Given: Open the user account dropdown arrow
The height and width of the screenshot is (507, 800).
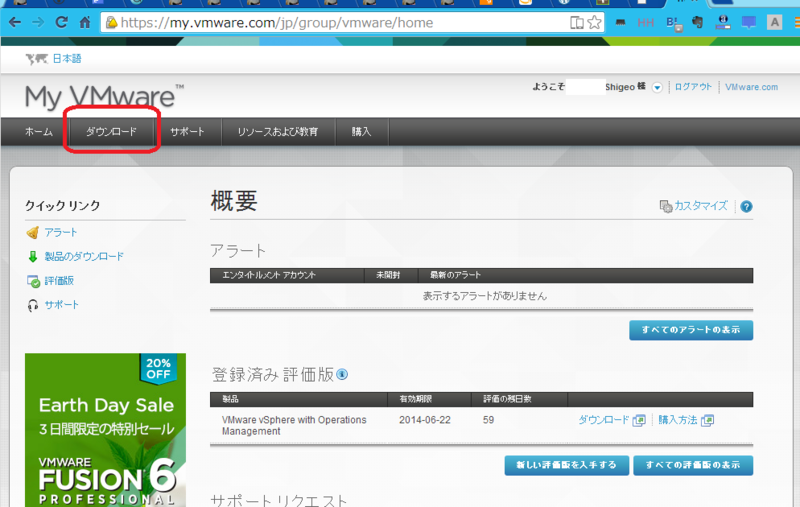Looking at the screenshot, I should (657, 88).
